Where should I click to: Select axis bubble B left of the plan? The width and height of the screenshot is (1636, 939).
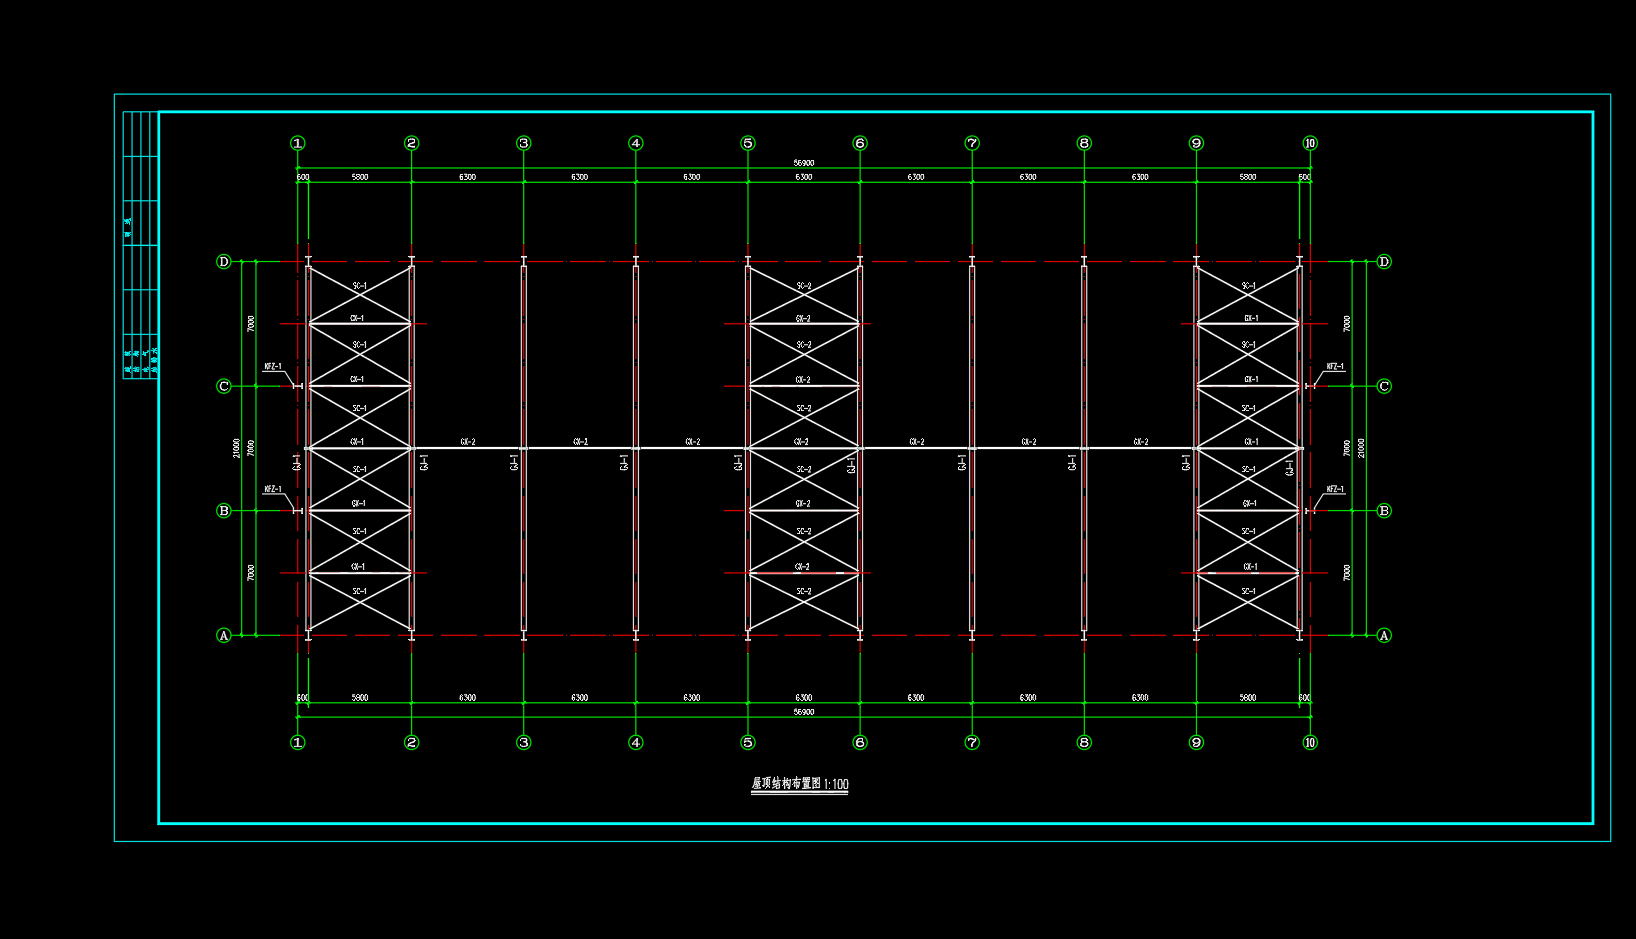click(x=224, y=511)
